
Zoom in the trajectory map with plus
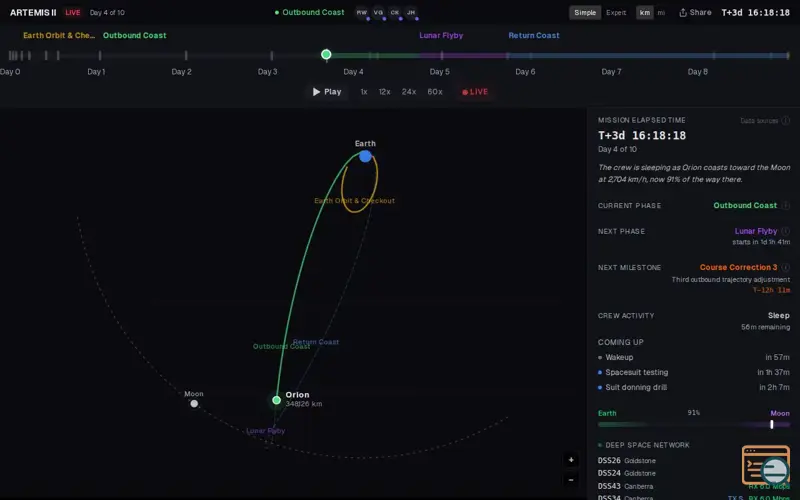571,460
